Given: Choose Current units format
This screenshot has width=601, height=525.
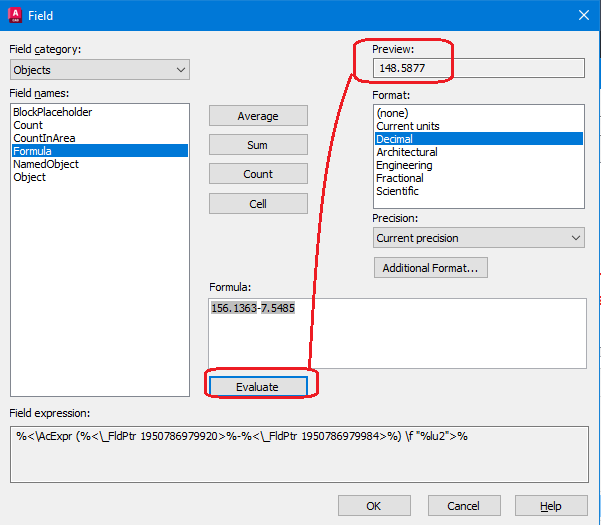Looking at the screenshot, I should [479, 126].
